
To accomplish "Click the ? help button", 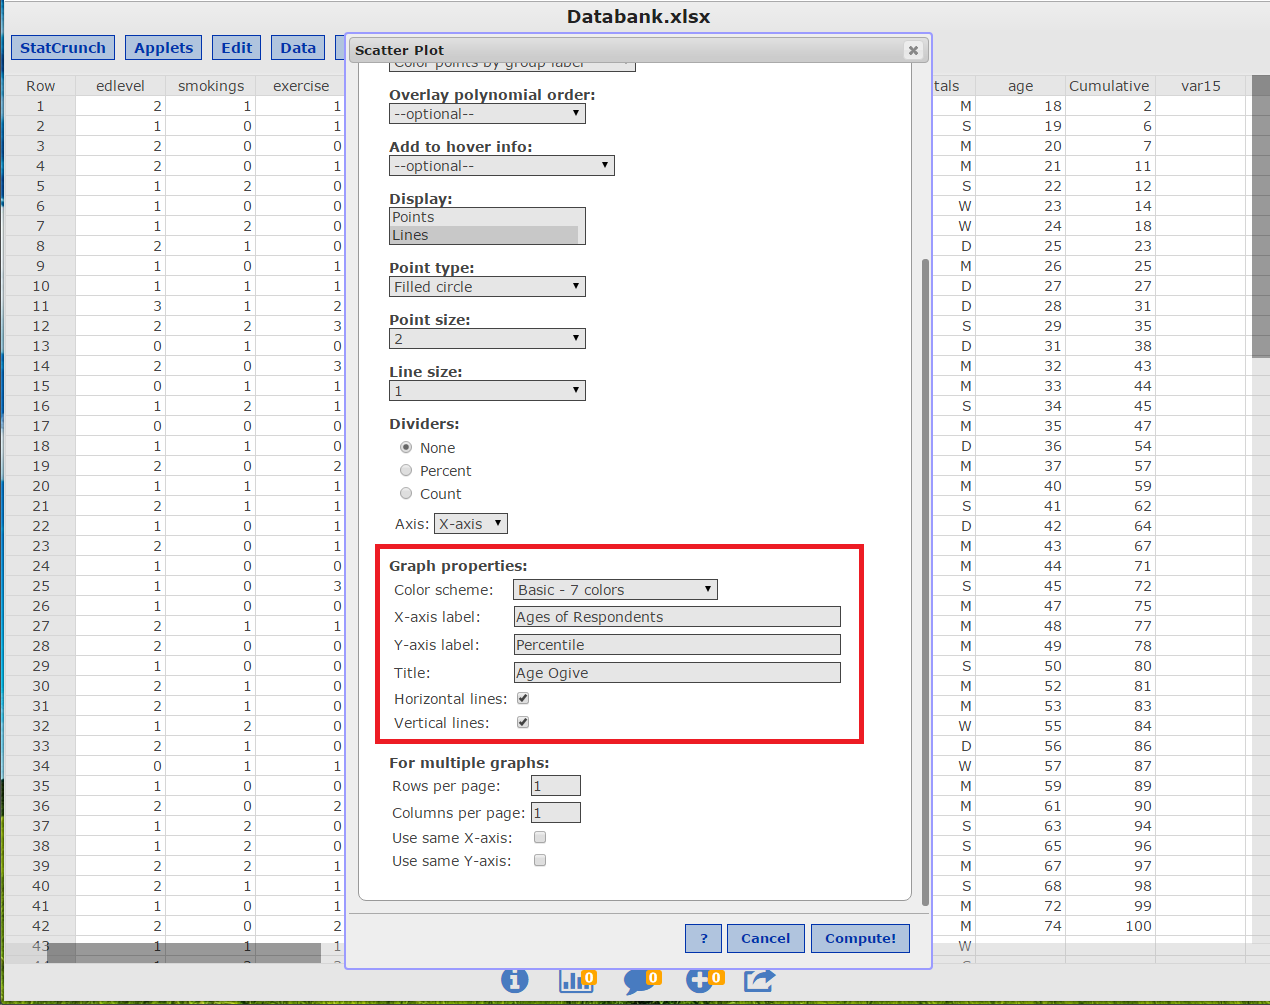I will coord(704,938).
